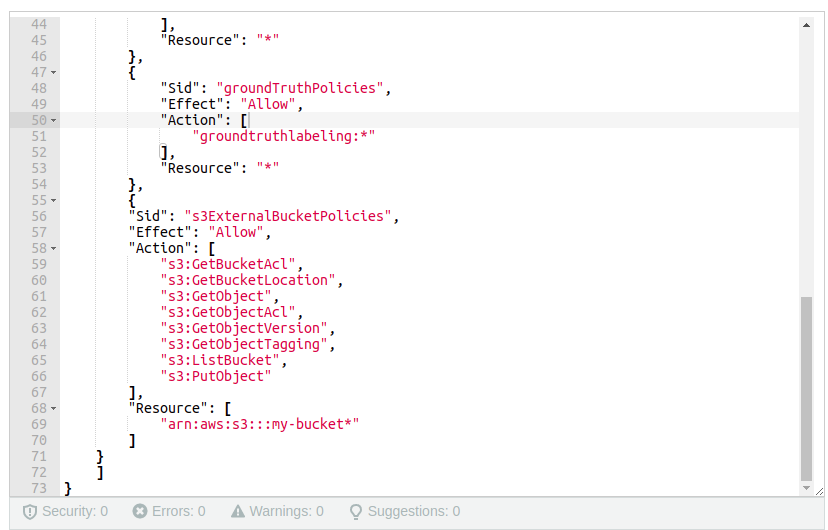The width and height of the screenshot is (828, 530).
Task: Click the "Resource" key on line 68
Action: click(168, 409)
